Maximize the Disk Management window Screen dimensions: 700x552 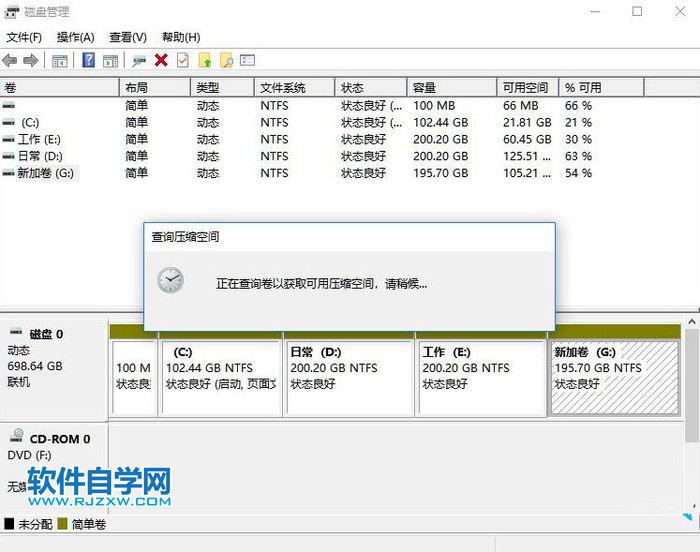coord(637,12)
